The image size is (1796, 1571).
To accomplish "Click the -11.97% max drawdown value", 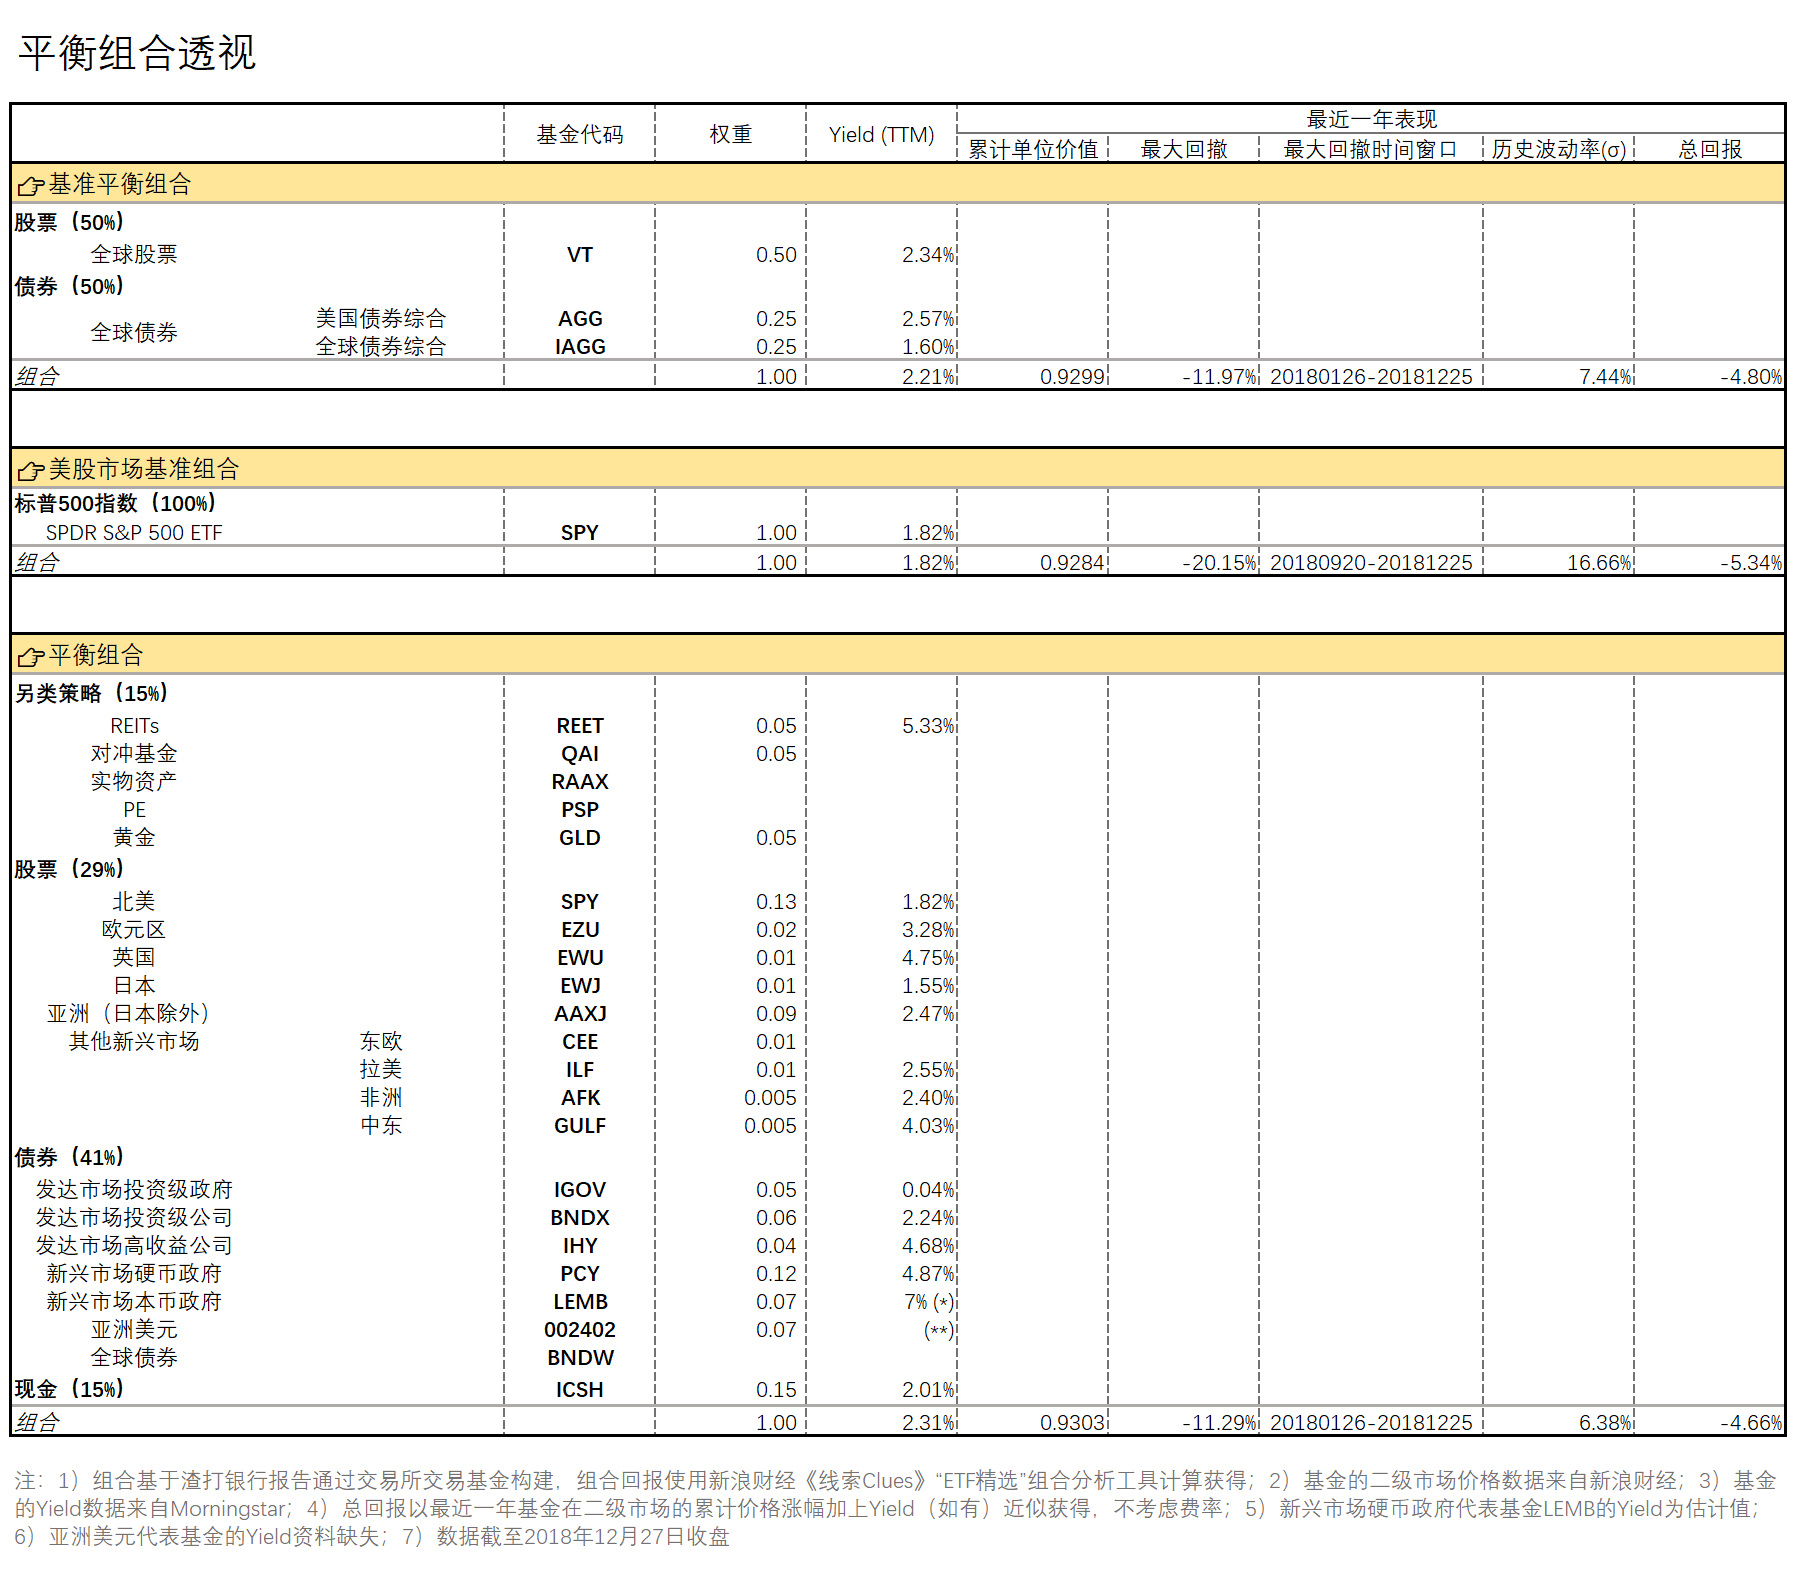I will (1219, 377).
